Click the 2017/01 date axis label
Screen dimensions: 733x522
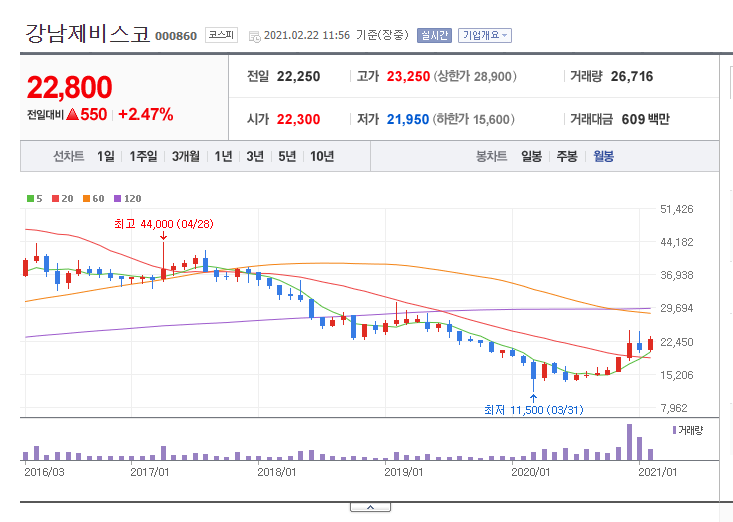click(x=150, y=472)
